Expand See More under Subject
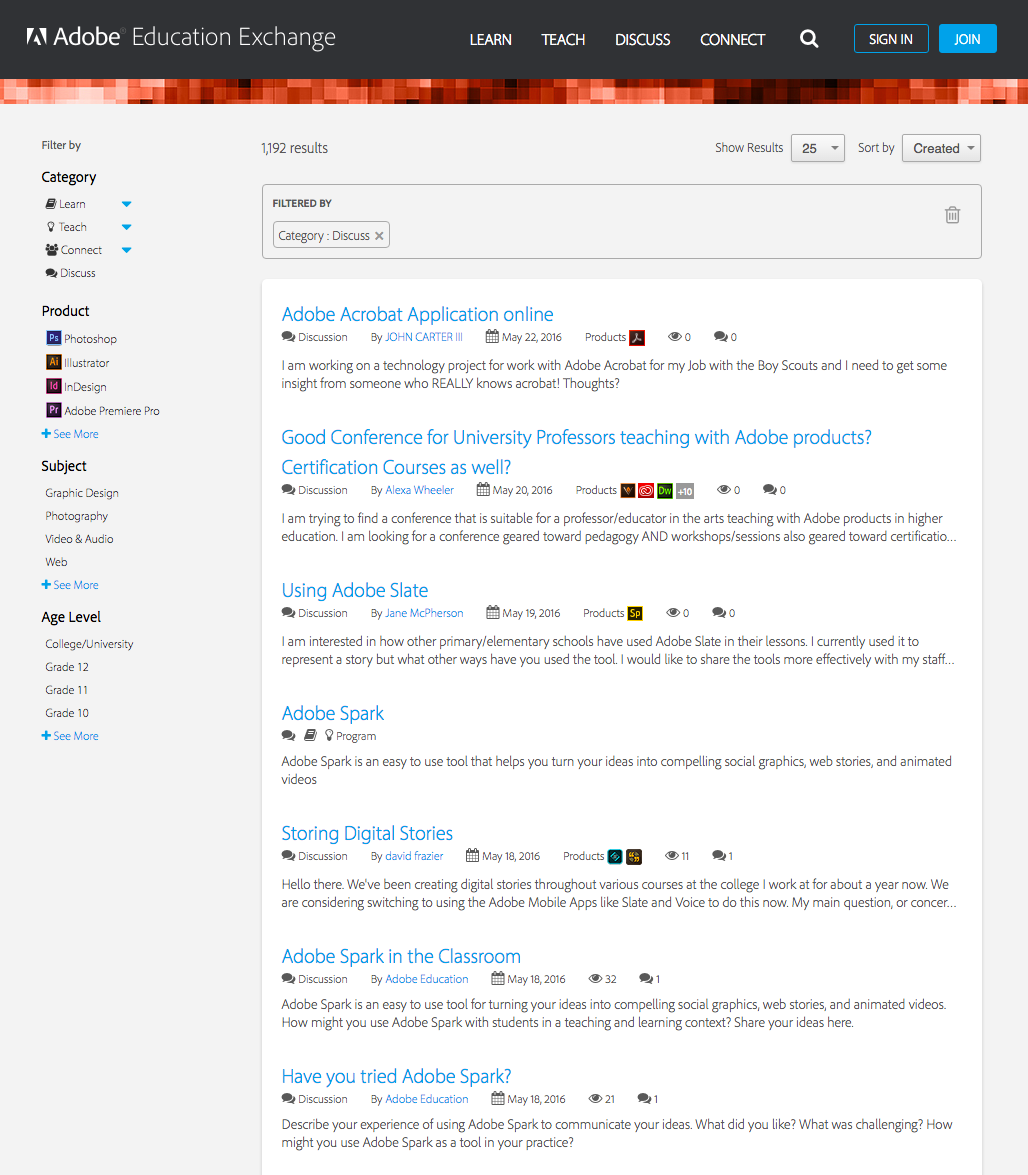The width and height of the screenshot is (1028, 1175). pyautogui.click(x=70, y=585)
